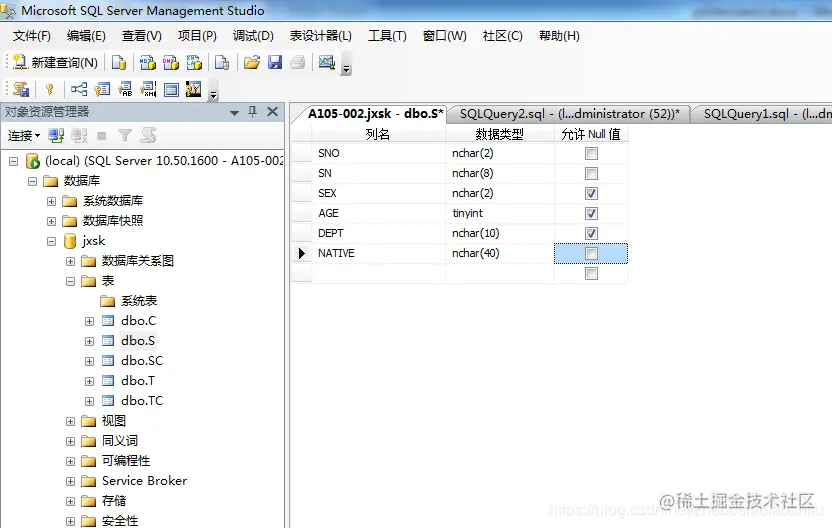Click the grayed printer icon

pyautogui.click(x=298, y=63)
